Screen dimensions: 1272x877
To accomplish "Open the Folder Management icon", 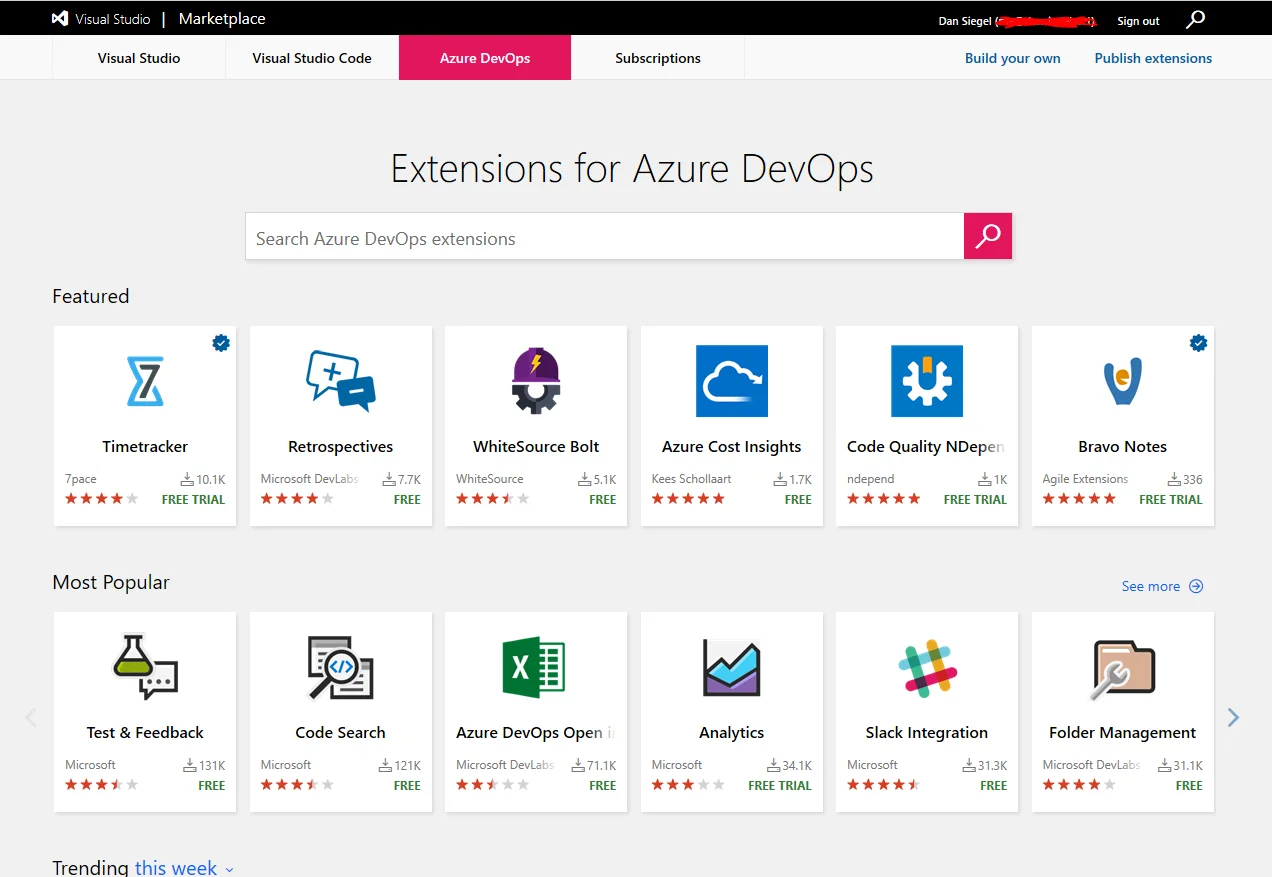I will pyautogui.click(x=1123, y=669).
